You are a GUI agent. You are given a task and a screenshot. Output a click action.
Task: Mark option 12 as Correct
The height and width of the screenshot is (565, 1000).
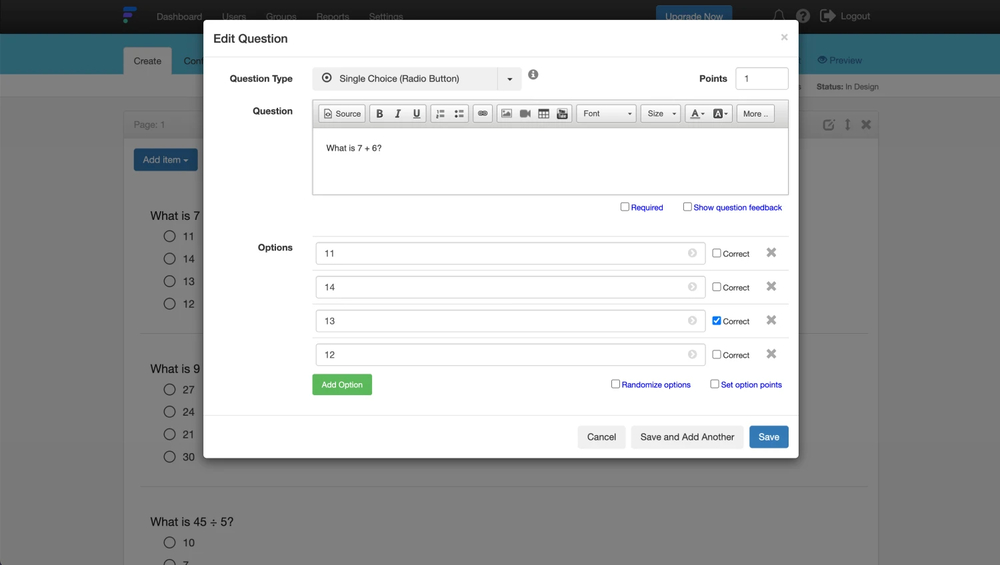(x=716, y=355)
